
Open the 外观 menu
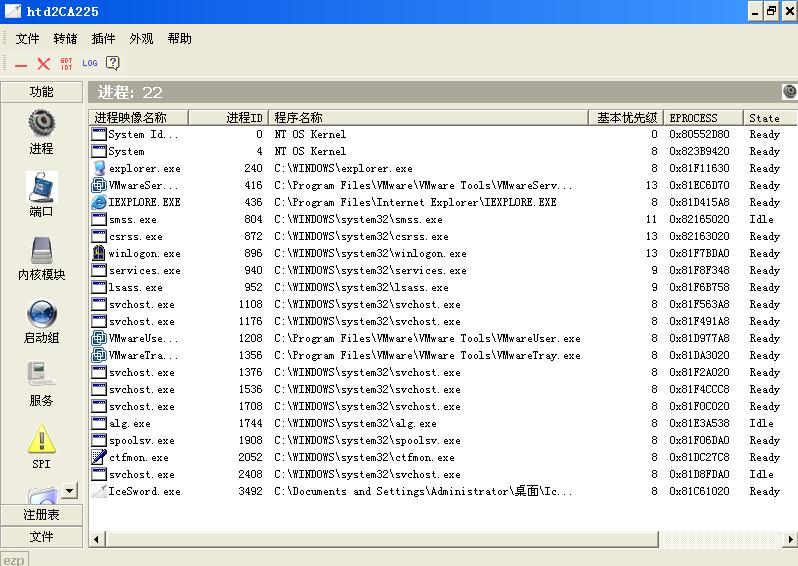pyautogui.click(x=141, y=39)
